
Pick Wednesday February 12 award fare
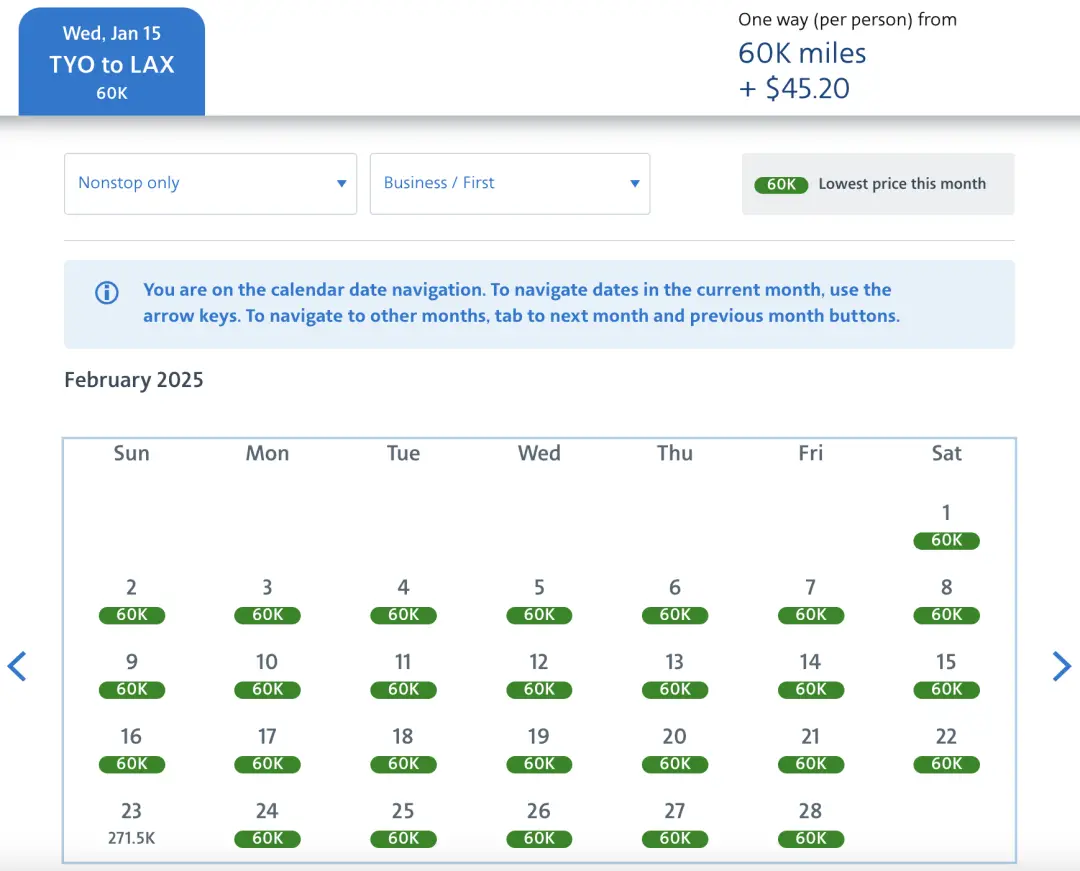539,674
